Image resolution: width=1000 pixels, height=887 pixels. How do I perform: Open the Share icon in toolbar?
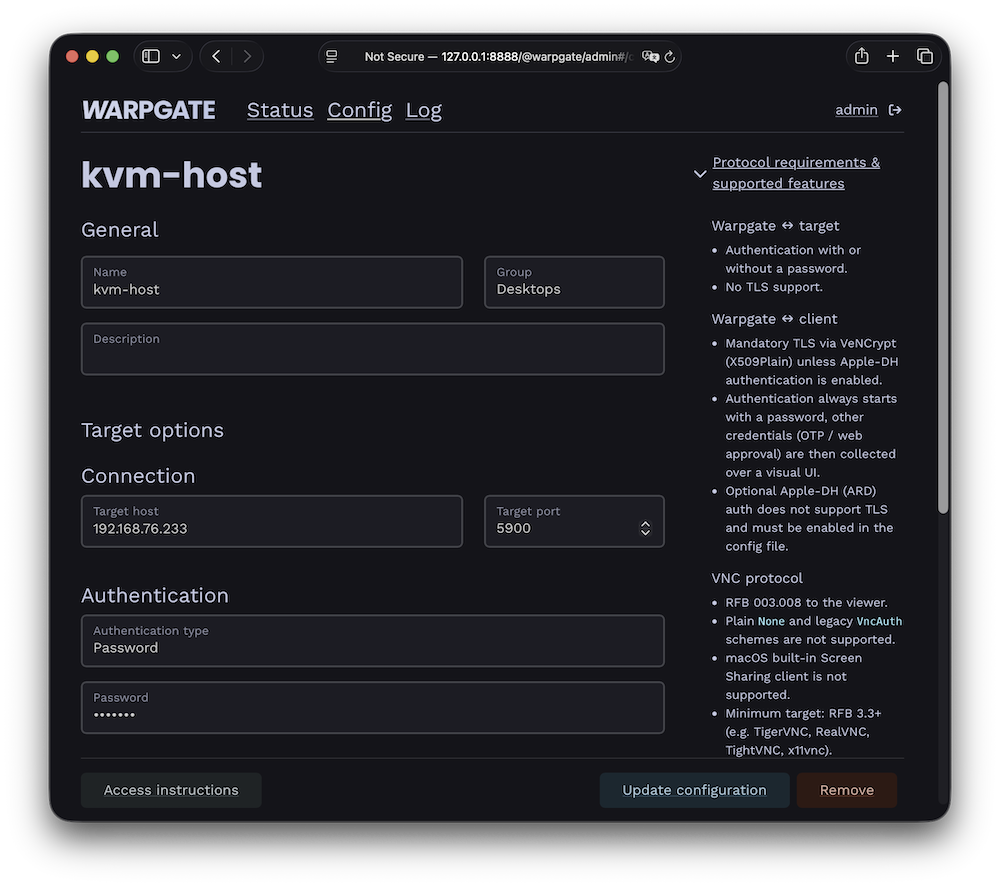862,55
